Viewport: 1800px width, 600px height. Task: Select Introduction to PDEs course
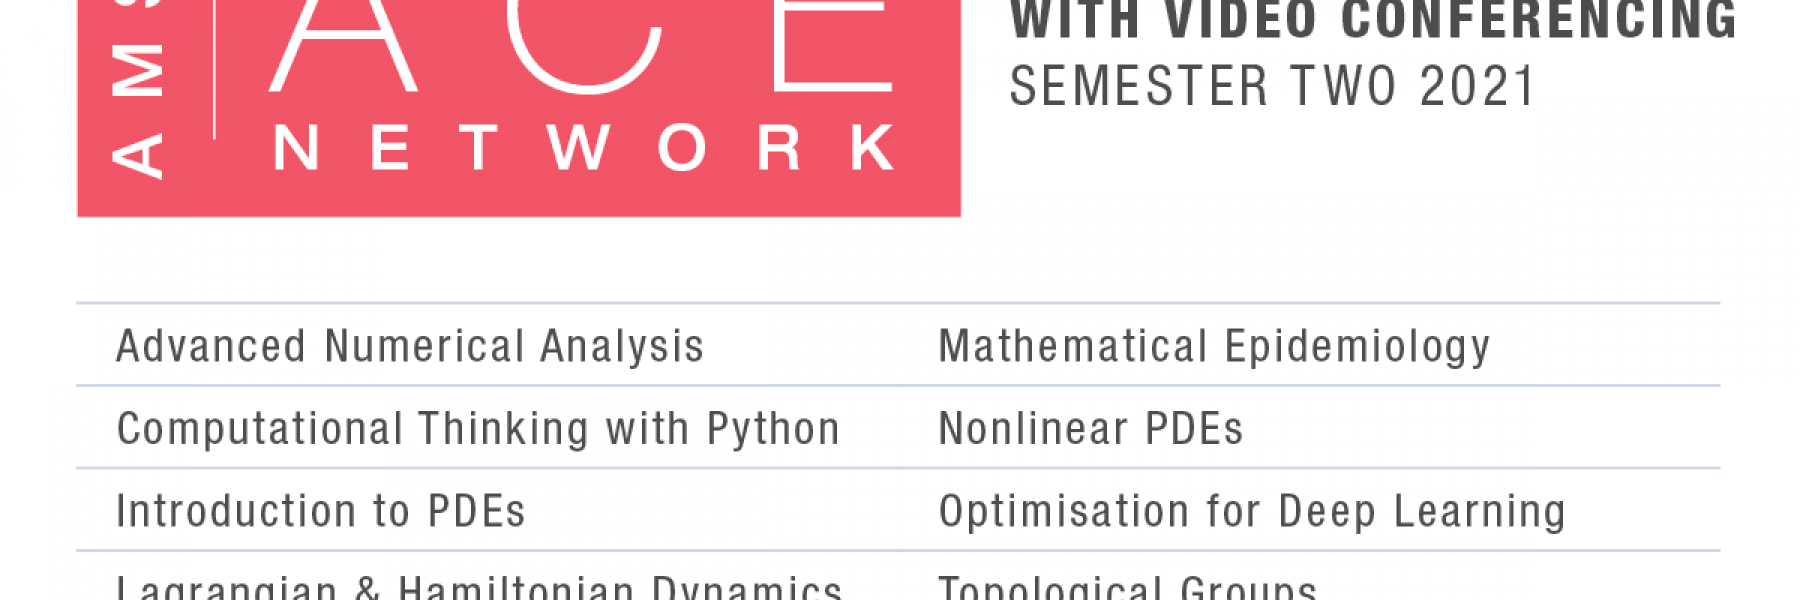click(x=320, y=511)
